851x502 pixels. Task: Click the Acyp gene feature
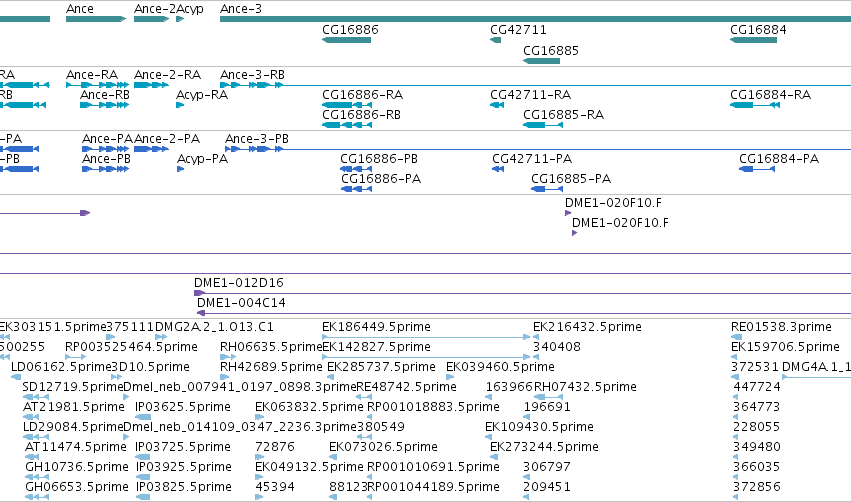point(180,19)
